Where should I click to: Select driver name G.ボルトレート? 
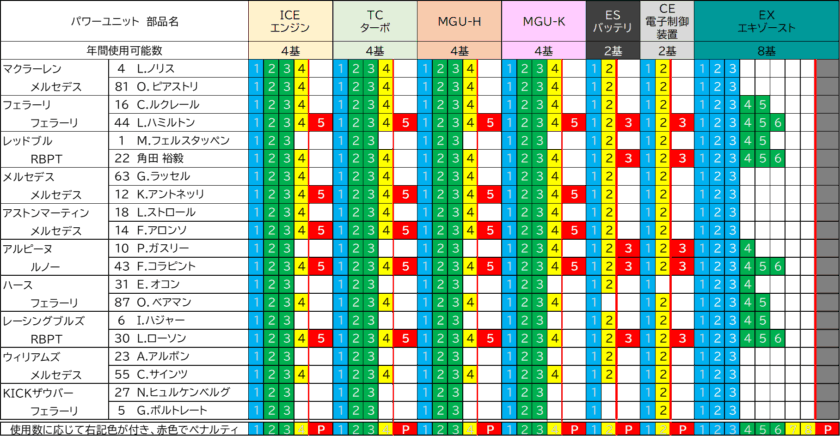click(x=171, y=410)
